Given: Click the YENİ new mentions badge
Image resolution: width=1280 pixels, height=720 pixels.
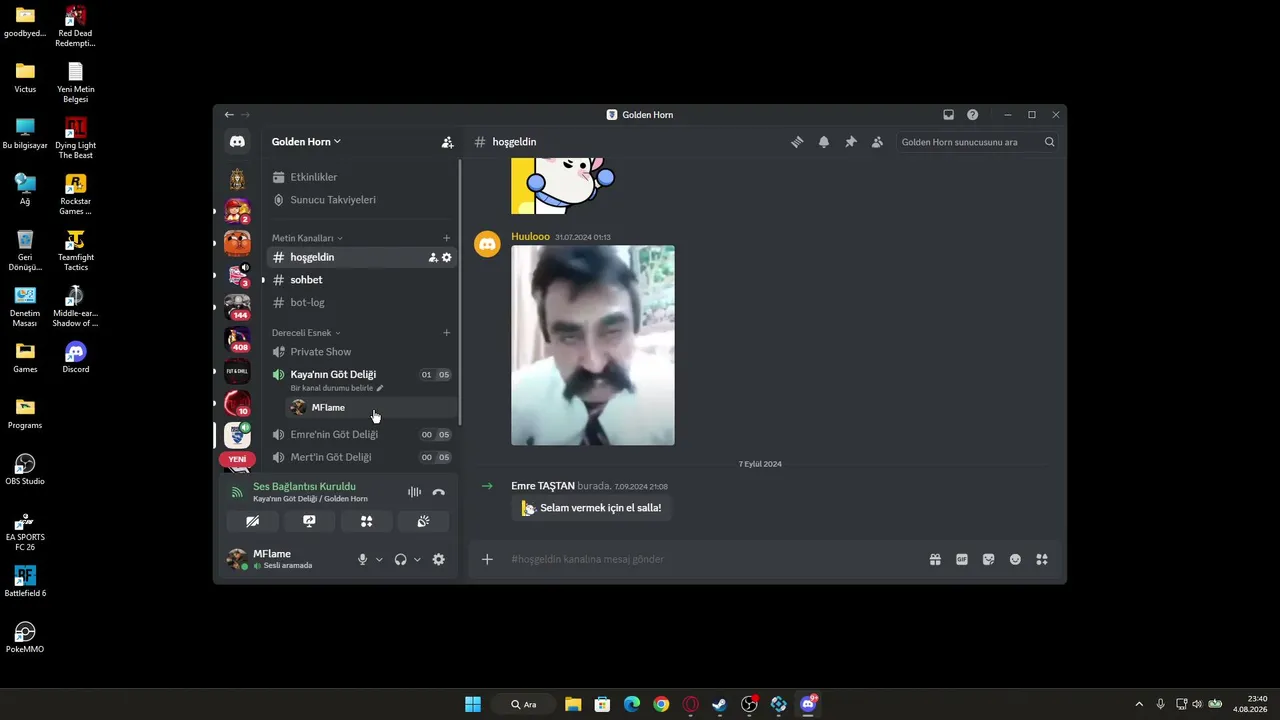Looking at the screenshot, I should point(237,459).
